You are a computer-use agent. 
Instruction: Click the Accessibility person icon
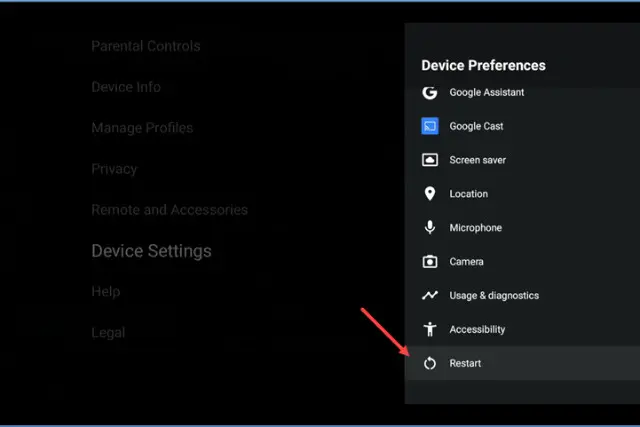coord(430,330)
